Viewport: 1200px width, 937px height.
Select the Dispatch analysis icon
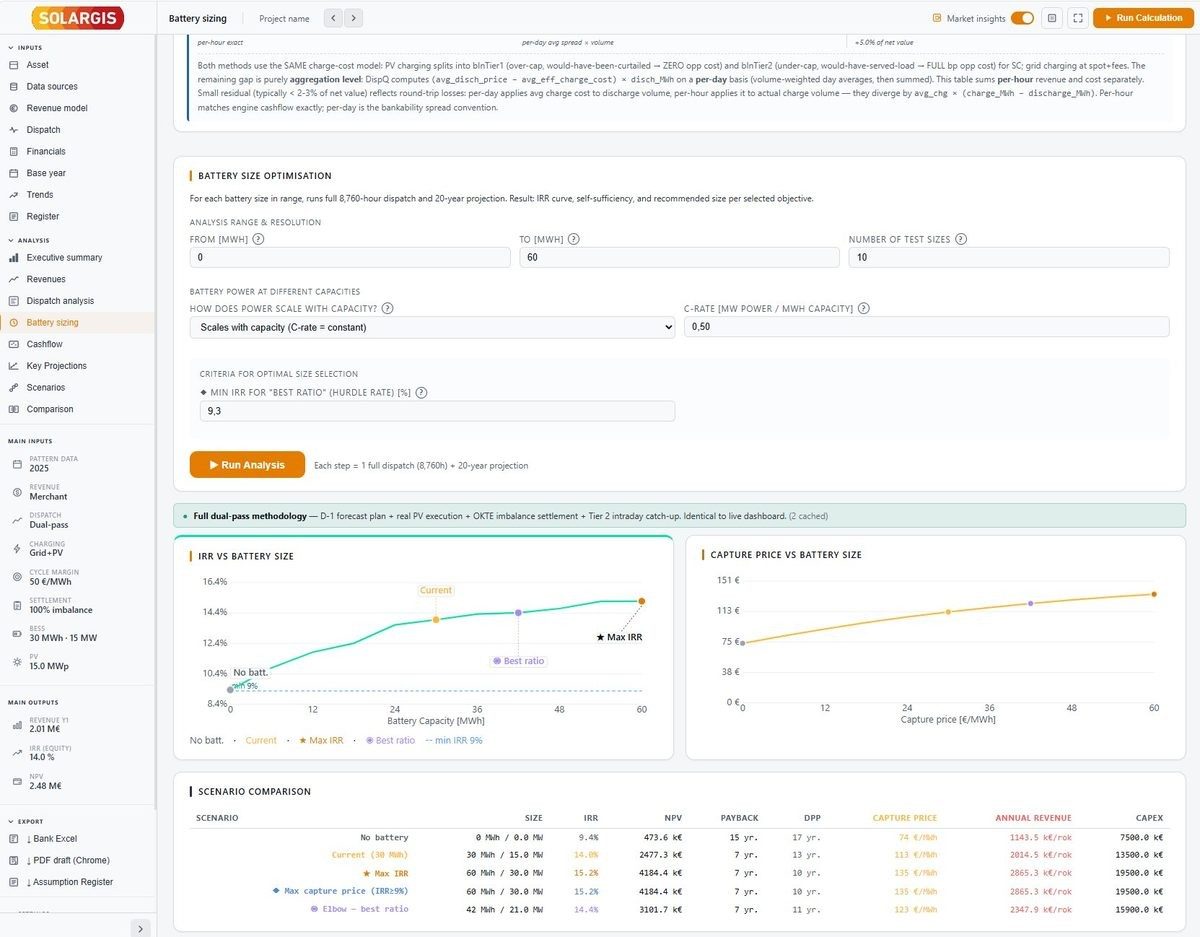(x=14, y=301)
